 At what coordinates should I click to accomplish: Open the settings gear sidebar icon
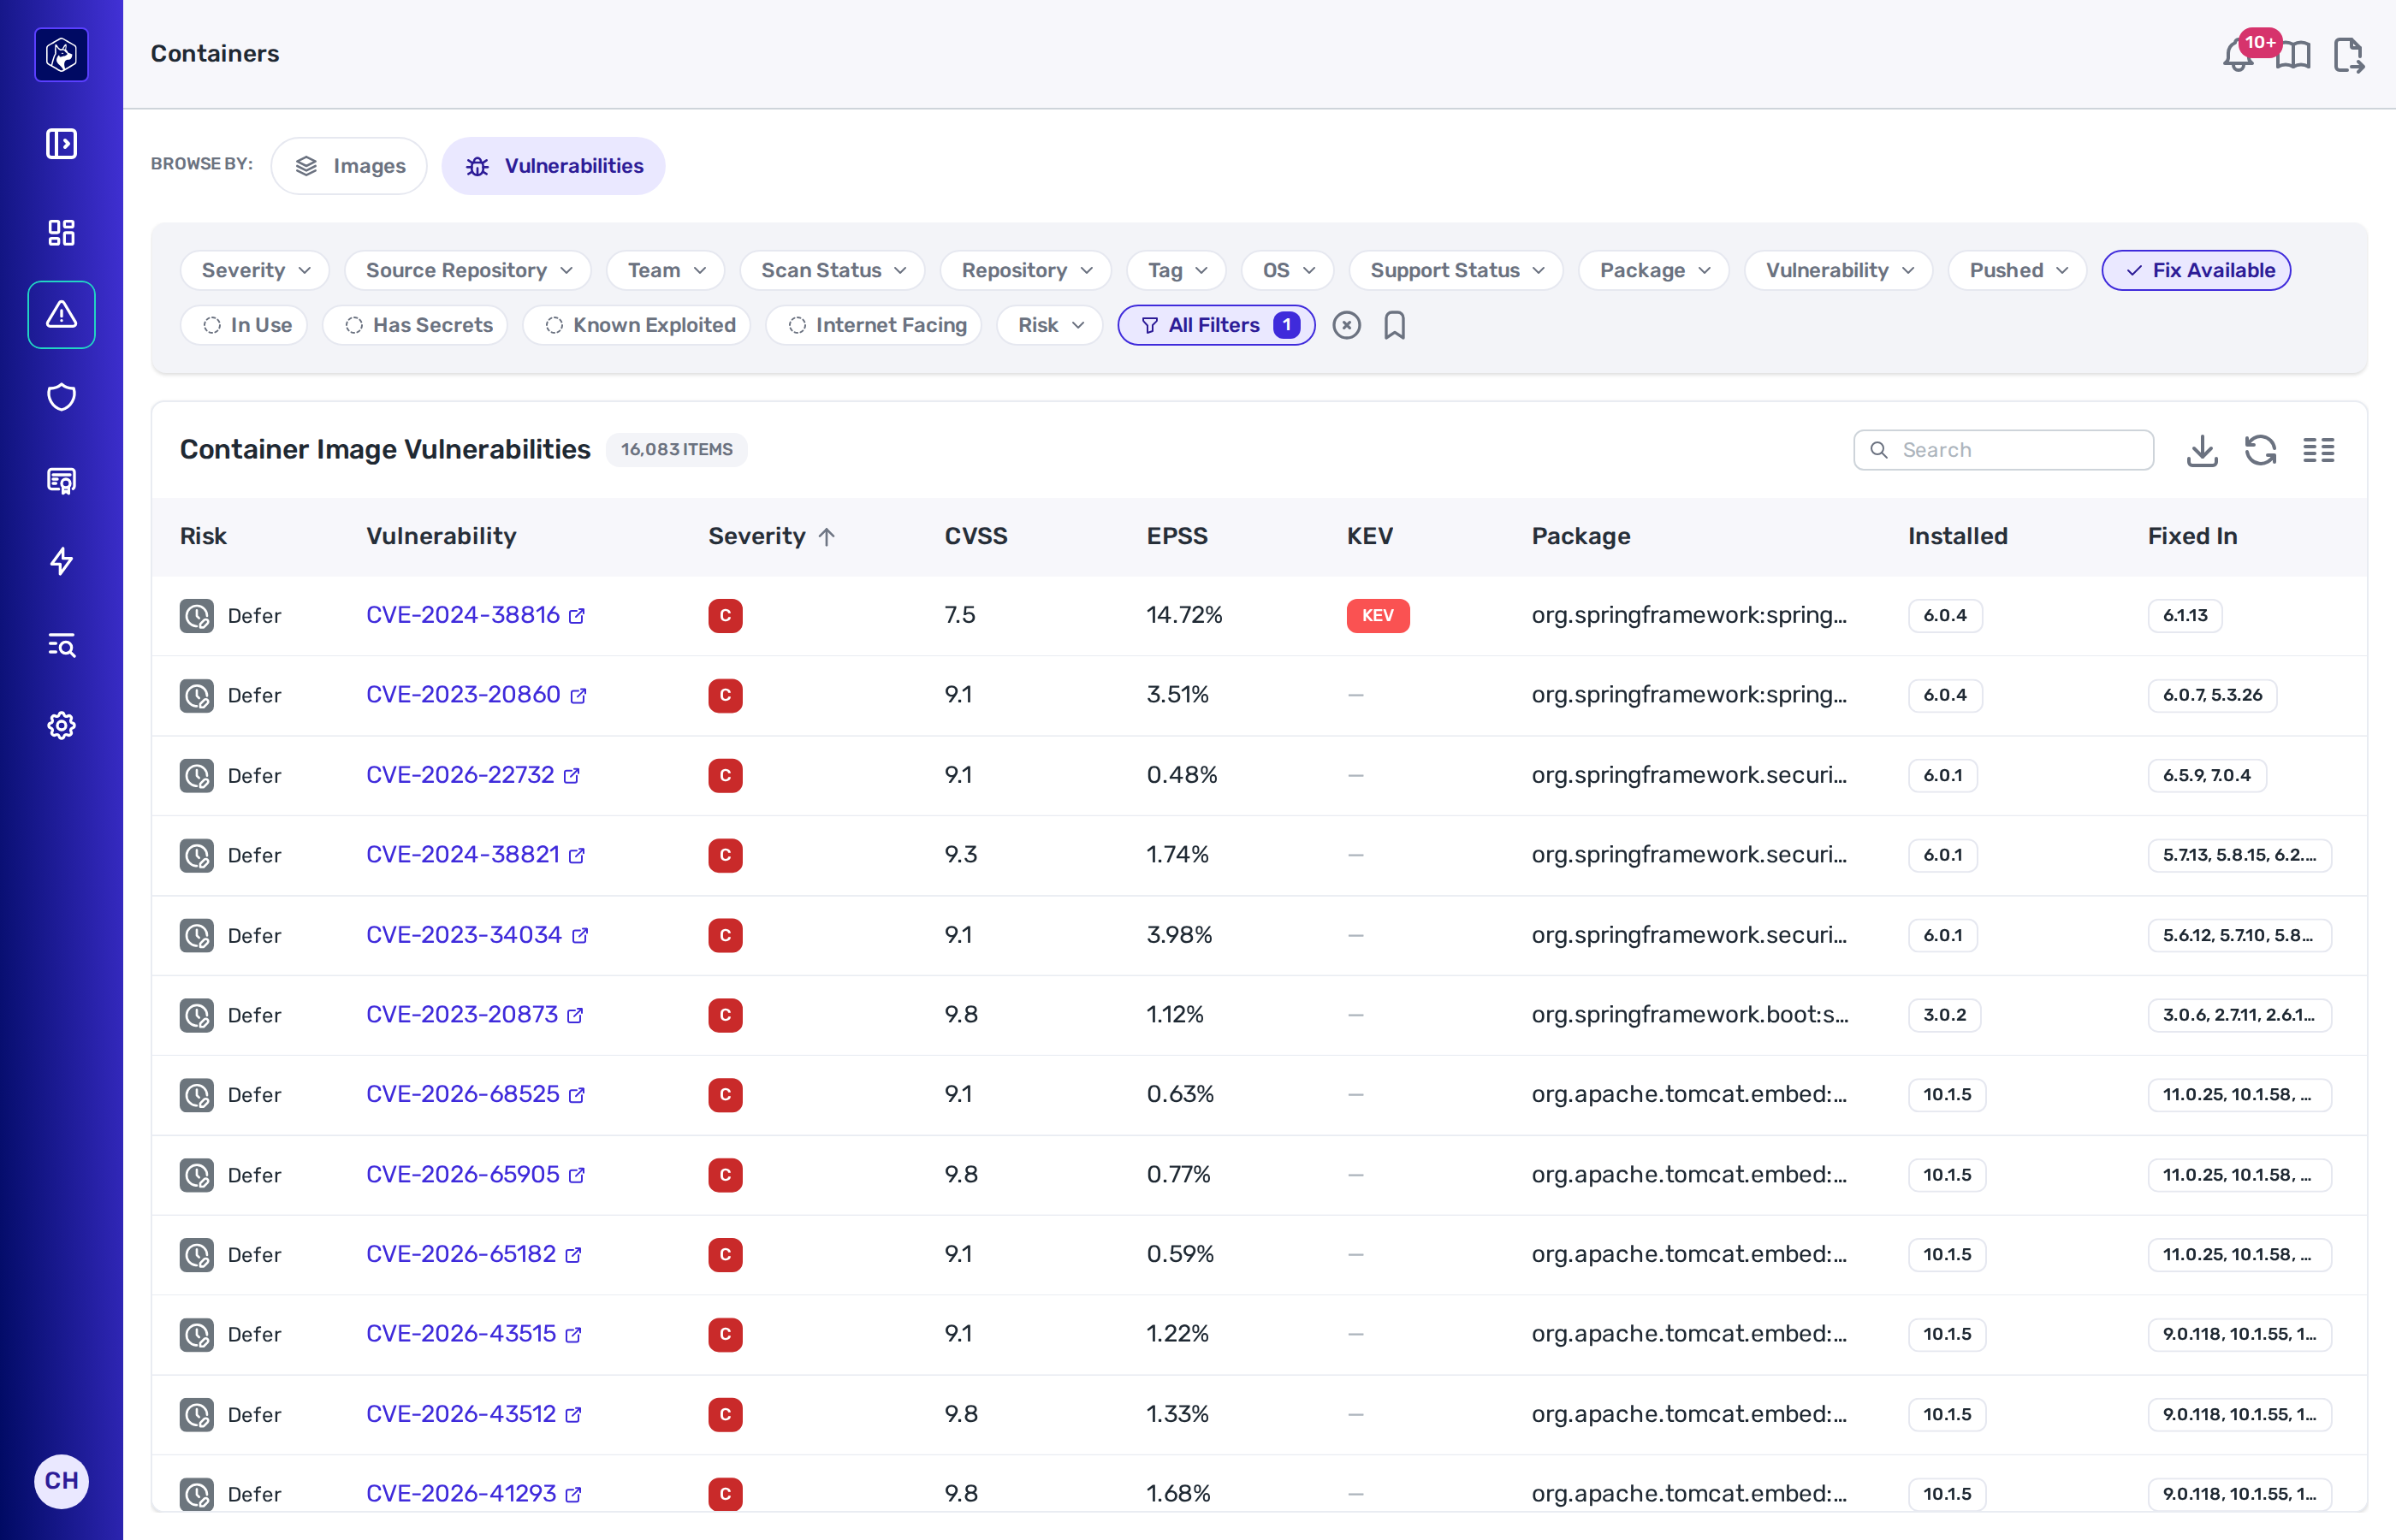tap(61, 725)
